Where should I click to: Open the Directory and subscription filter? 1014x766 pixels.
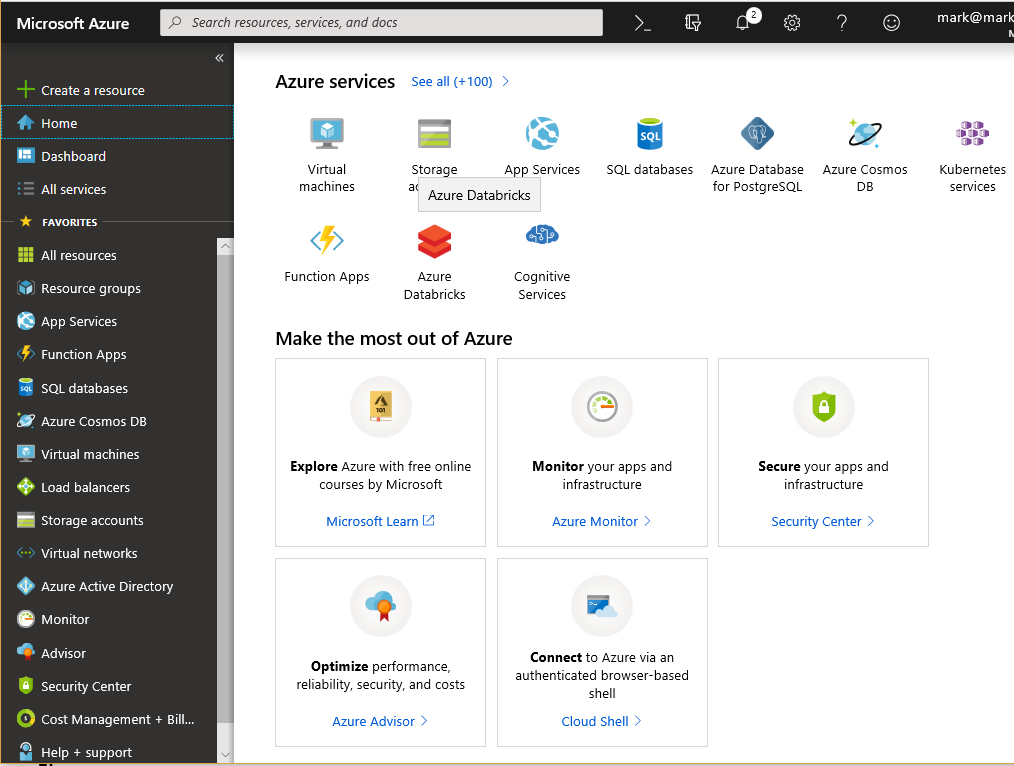pos(693,23)
